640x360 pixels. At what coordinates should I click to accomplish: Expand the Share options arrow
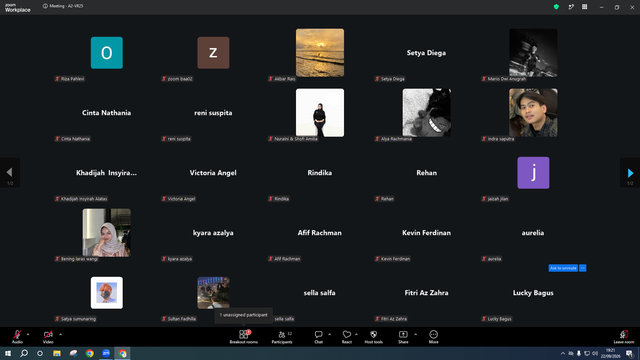coord(416,335)
